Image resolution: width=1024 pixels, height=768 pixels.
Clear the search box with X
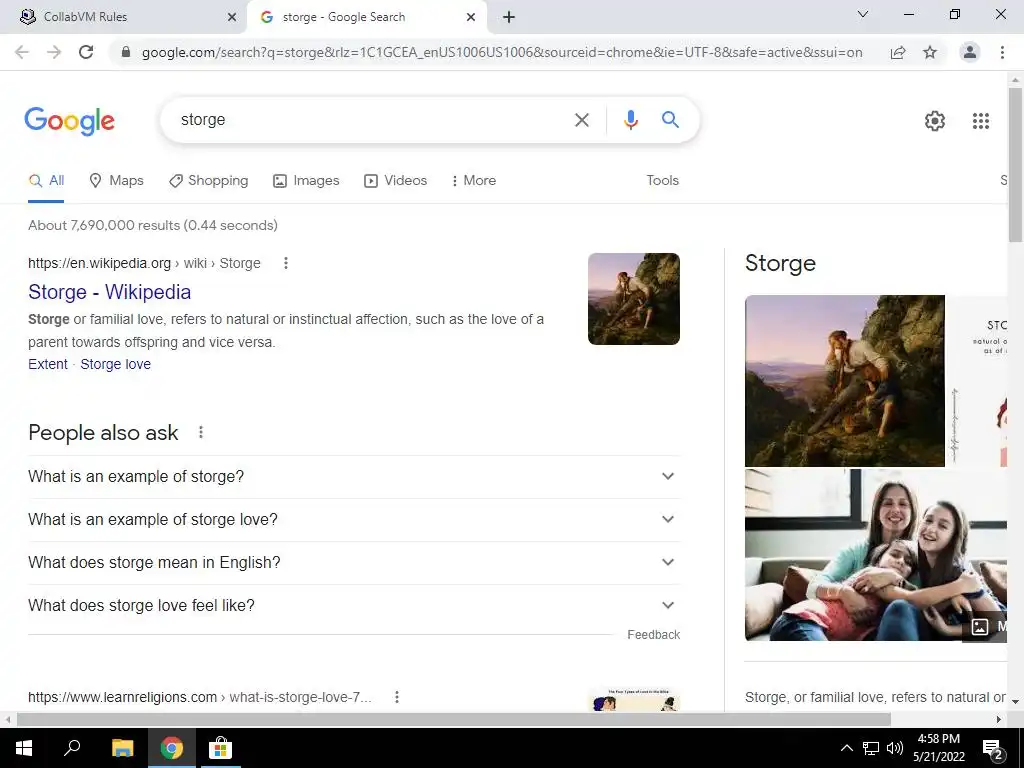tap(582, 120)
